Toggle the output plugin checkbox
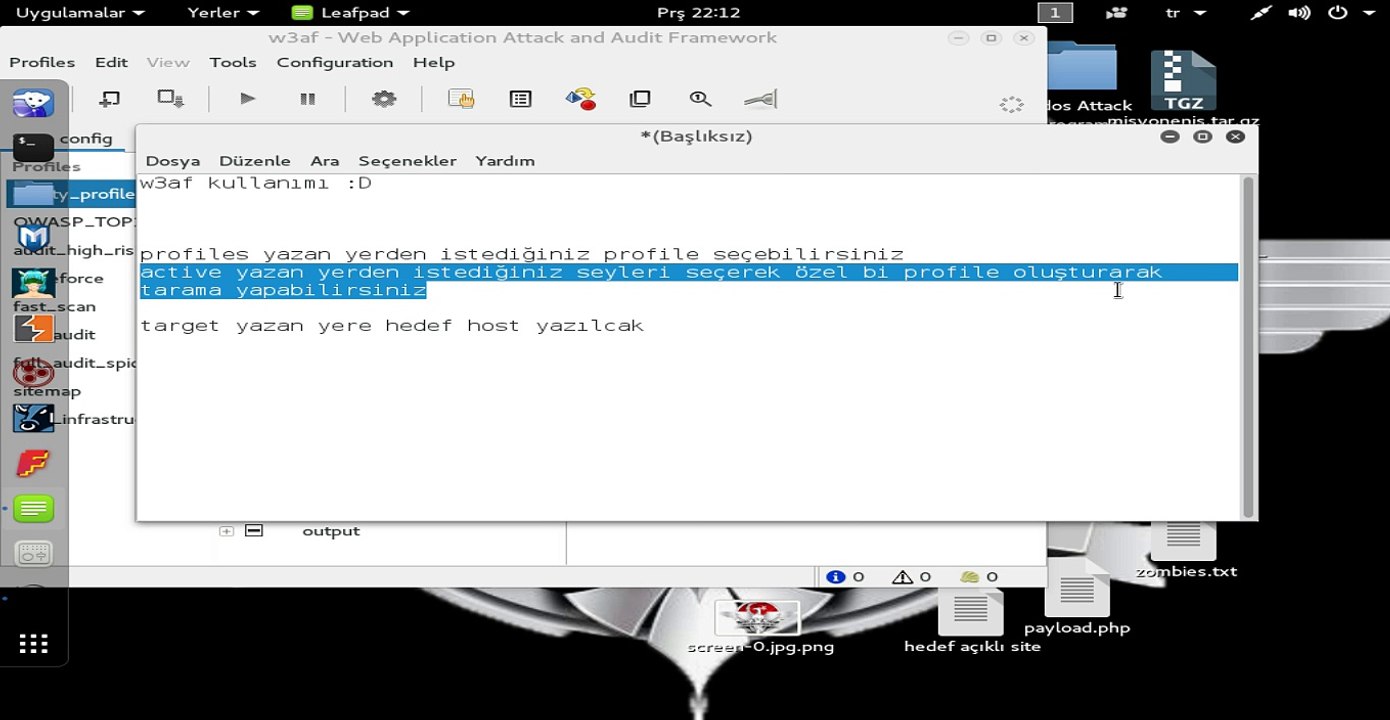The width and height of the screenshot is (1390, 720). tap(254, 530)
